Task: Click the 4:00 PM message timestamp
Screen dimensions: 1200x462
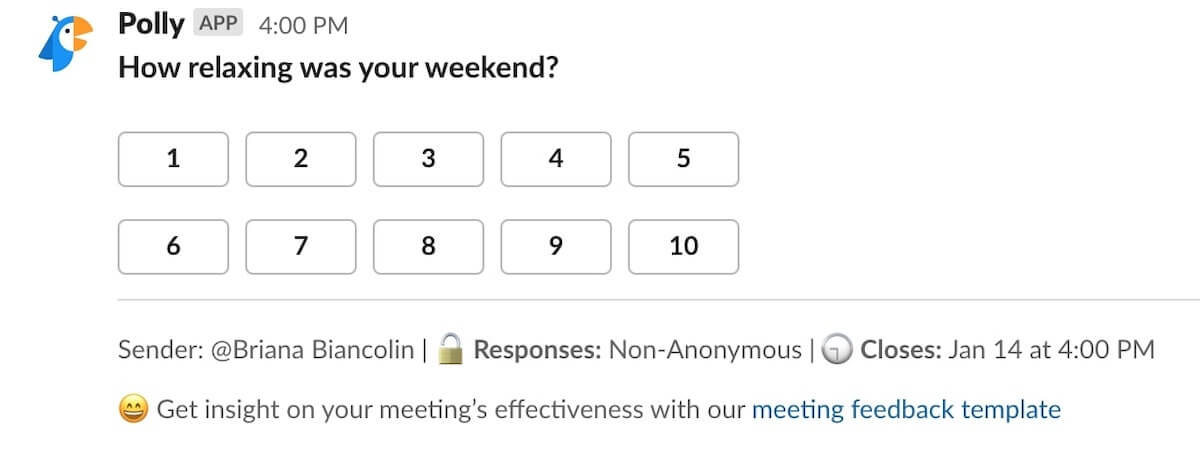Action: pos(303,26)
